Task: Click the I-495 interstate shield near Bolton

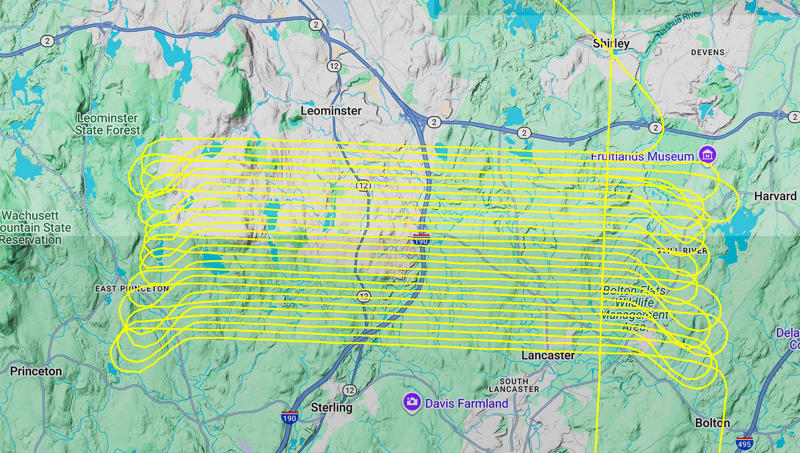Action: (744, 442)
